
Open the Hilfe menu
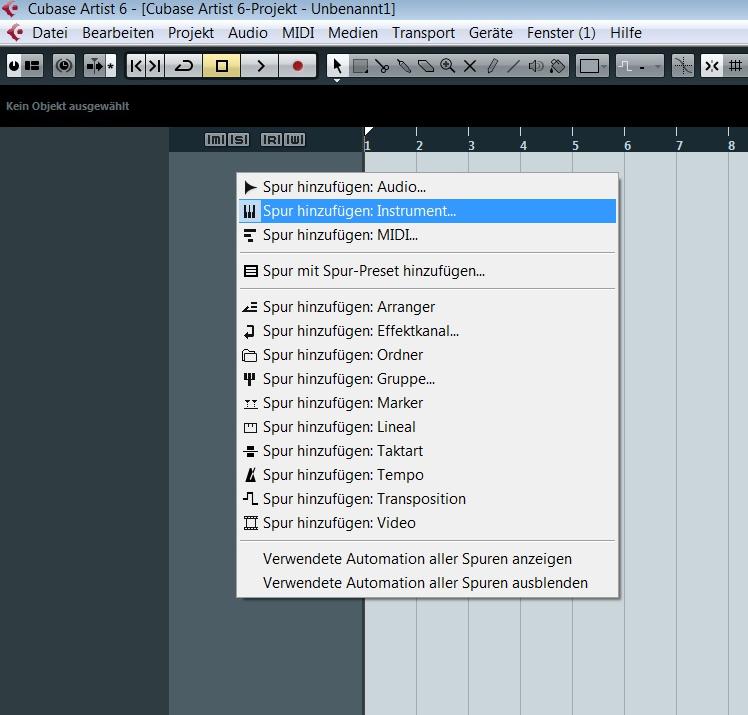pyautogui.click(x=626, y=33)
